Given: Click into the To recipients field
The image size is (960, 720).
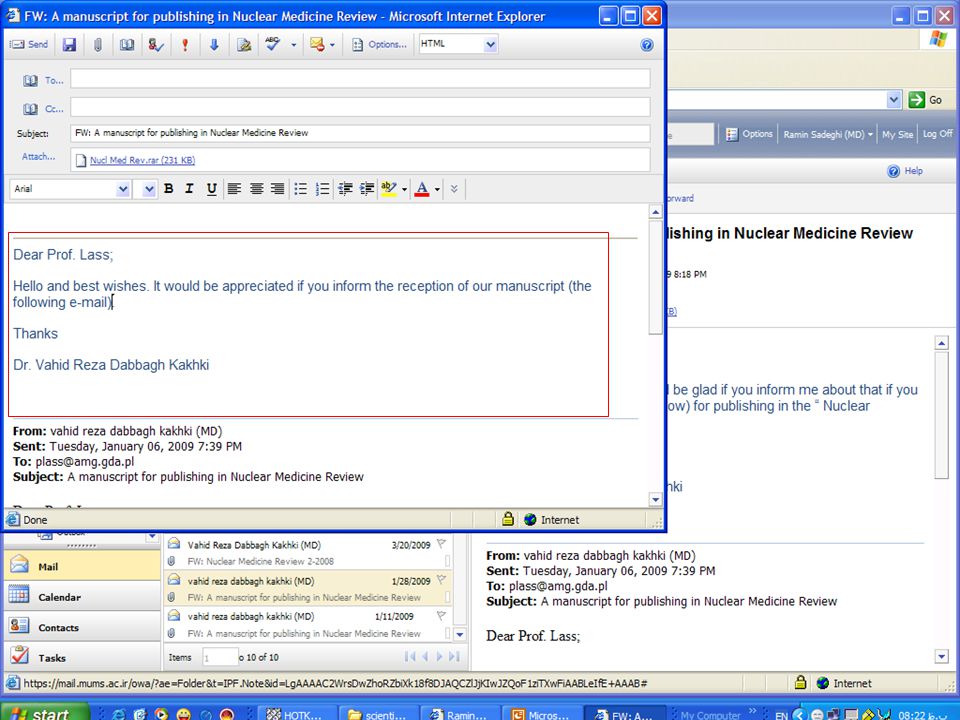Looking at the screenshot, I should pyautogui.click(x=360, y=79).
